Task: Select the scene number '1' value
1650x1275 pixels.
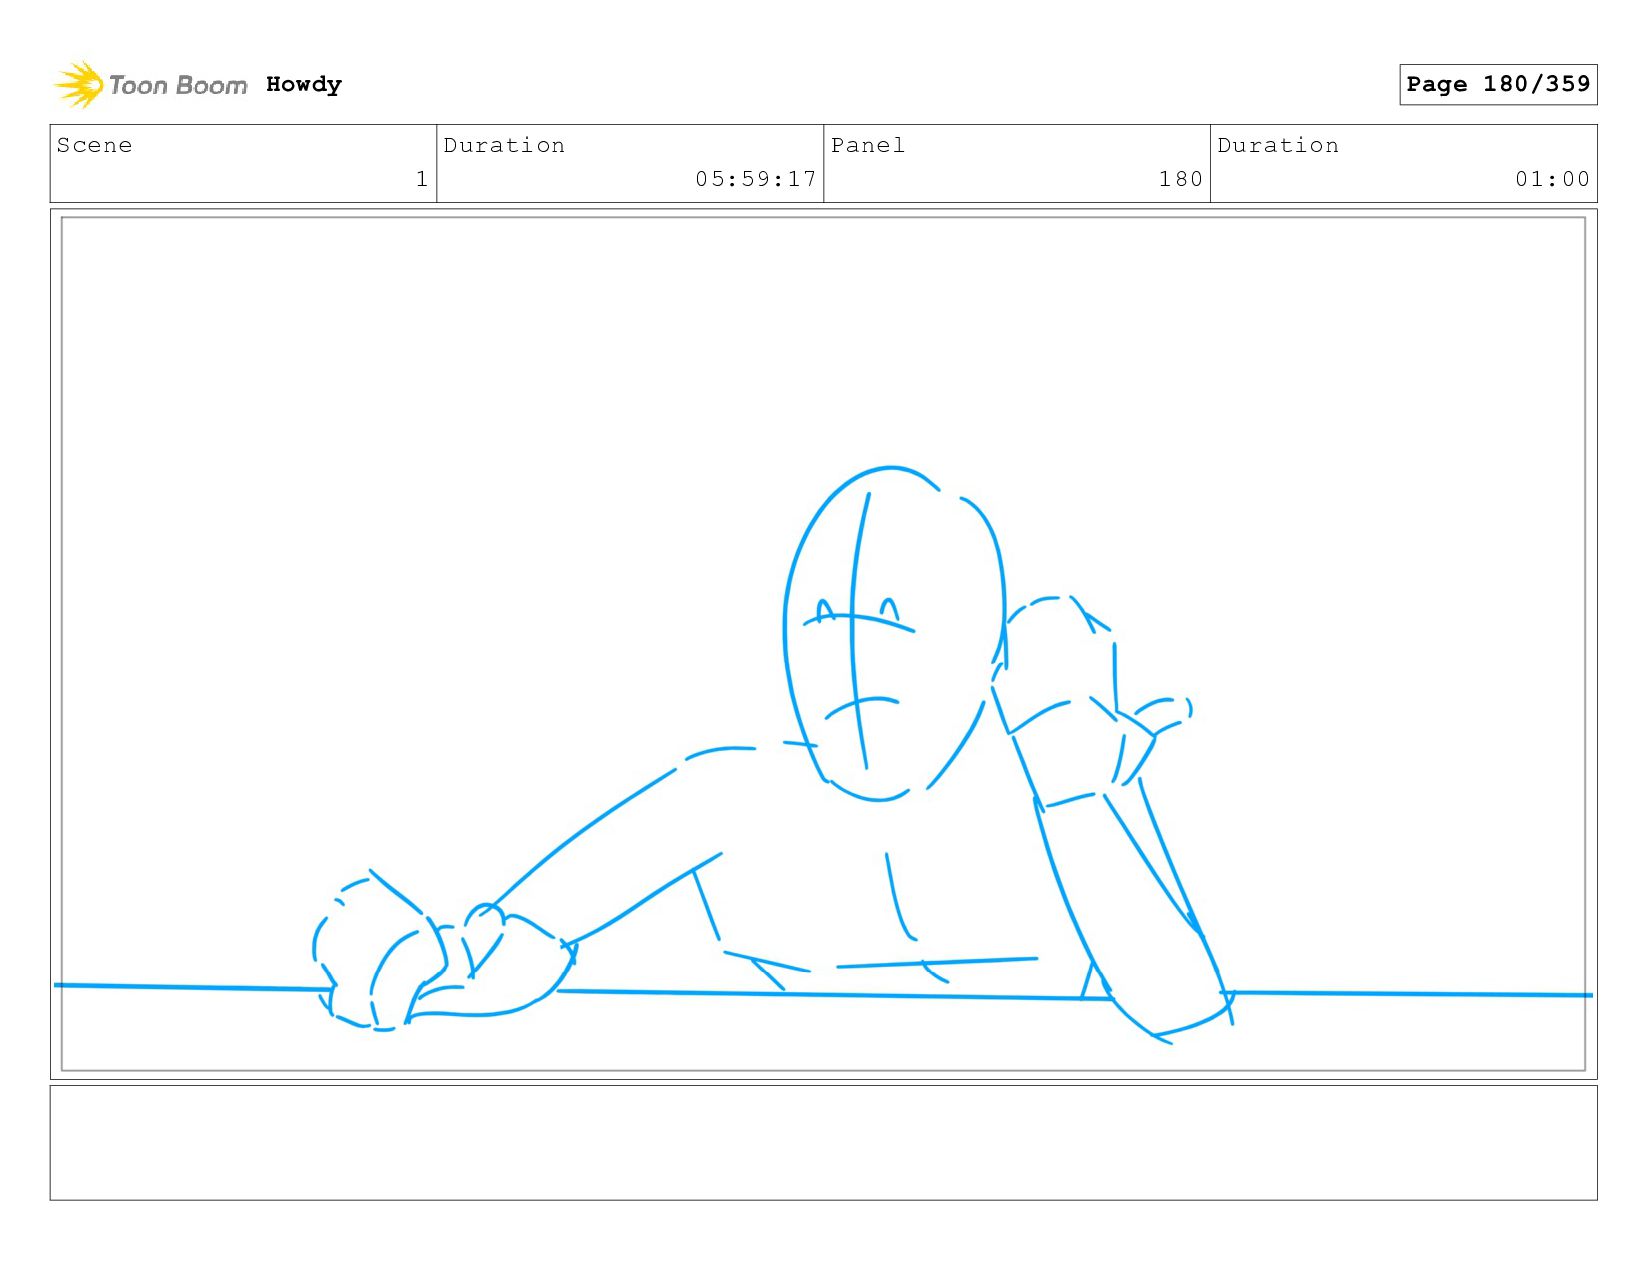Action: point(422,179)
